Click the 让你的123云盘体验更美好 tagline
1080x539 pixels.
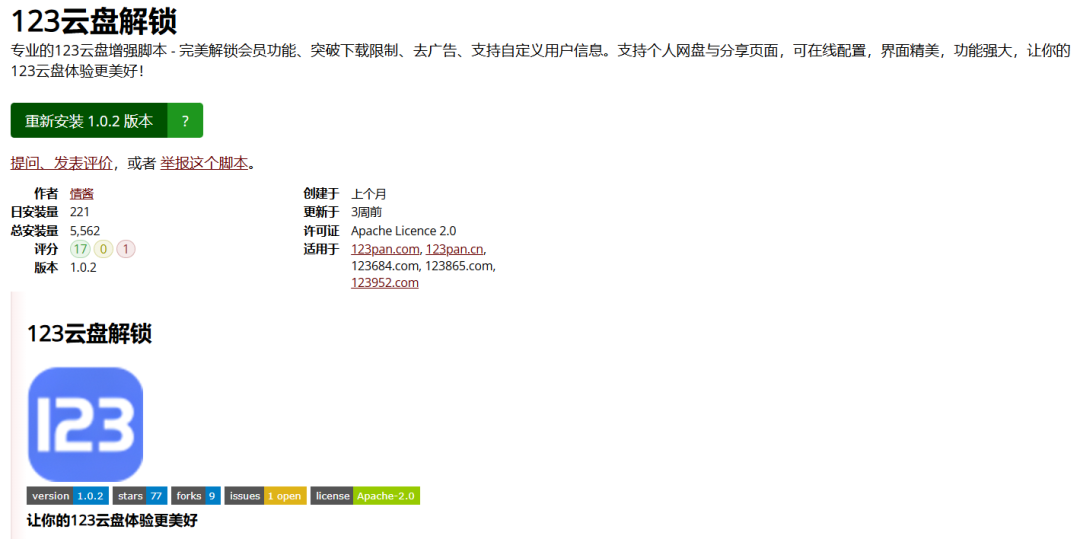coord(112,520)
